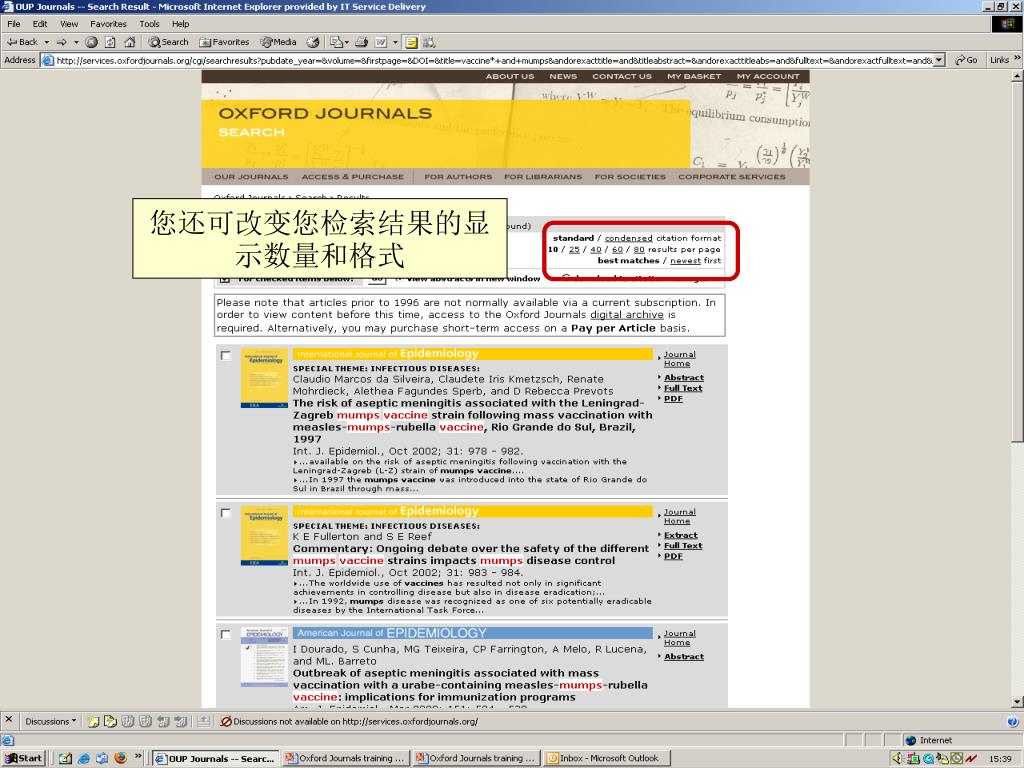
Task: Open Abstract link for the Dourado article
Action: coord(684,656)
